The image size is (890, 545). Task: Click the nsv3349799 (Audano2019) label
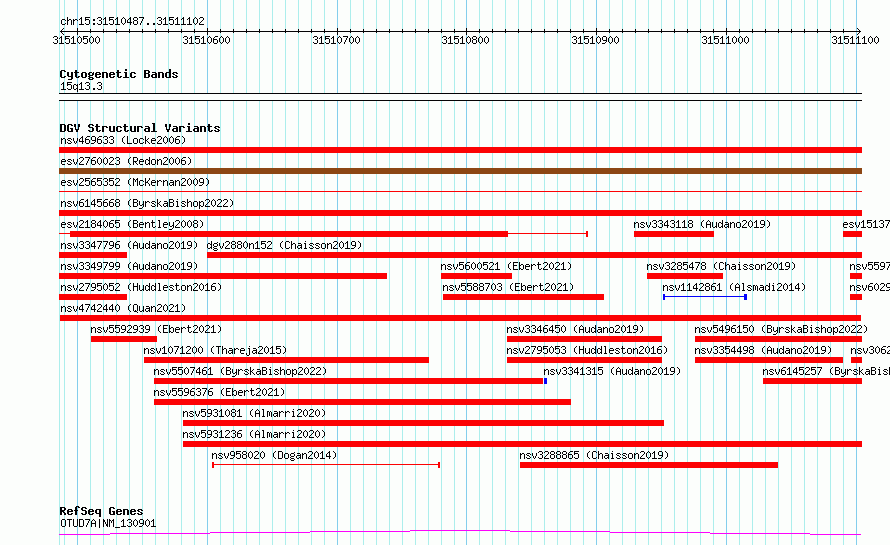(x=129, y=266)
